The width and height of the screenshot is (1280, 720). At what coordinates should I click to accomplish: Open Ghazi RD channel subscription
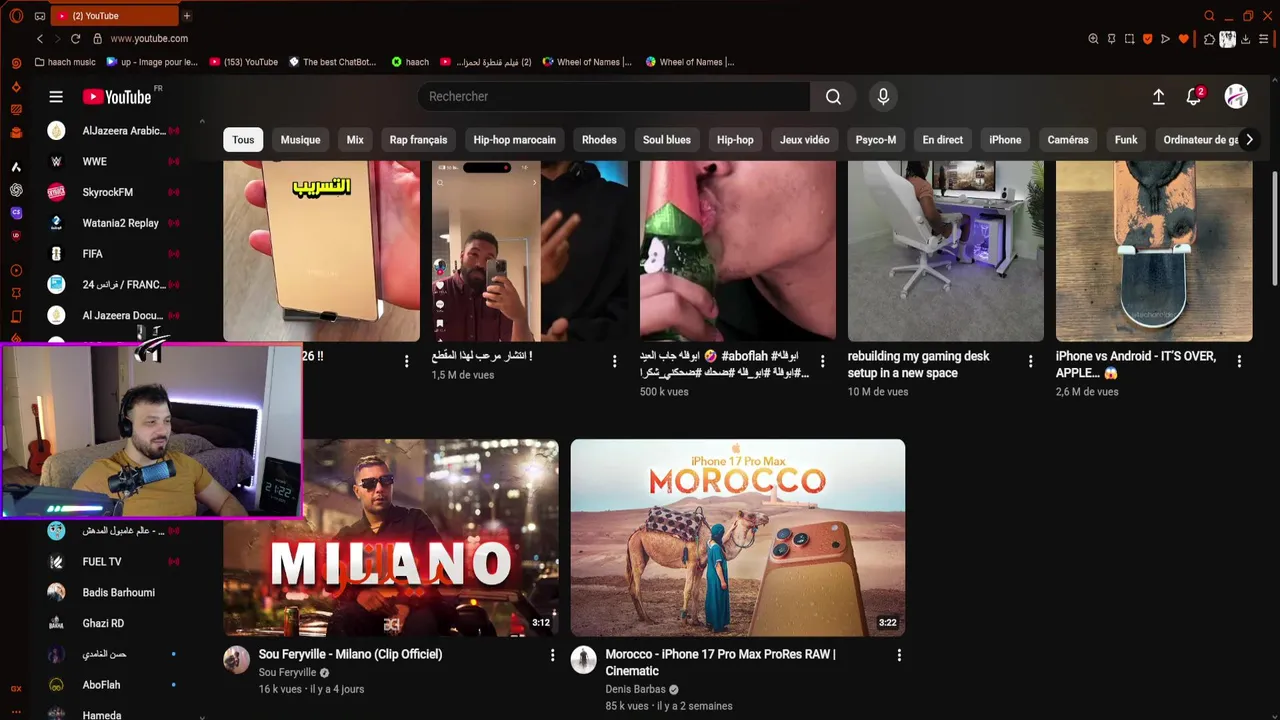[x=113, y=624]
